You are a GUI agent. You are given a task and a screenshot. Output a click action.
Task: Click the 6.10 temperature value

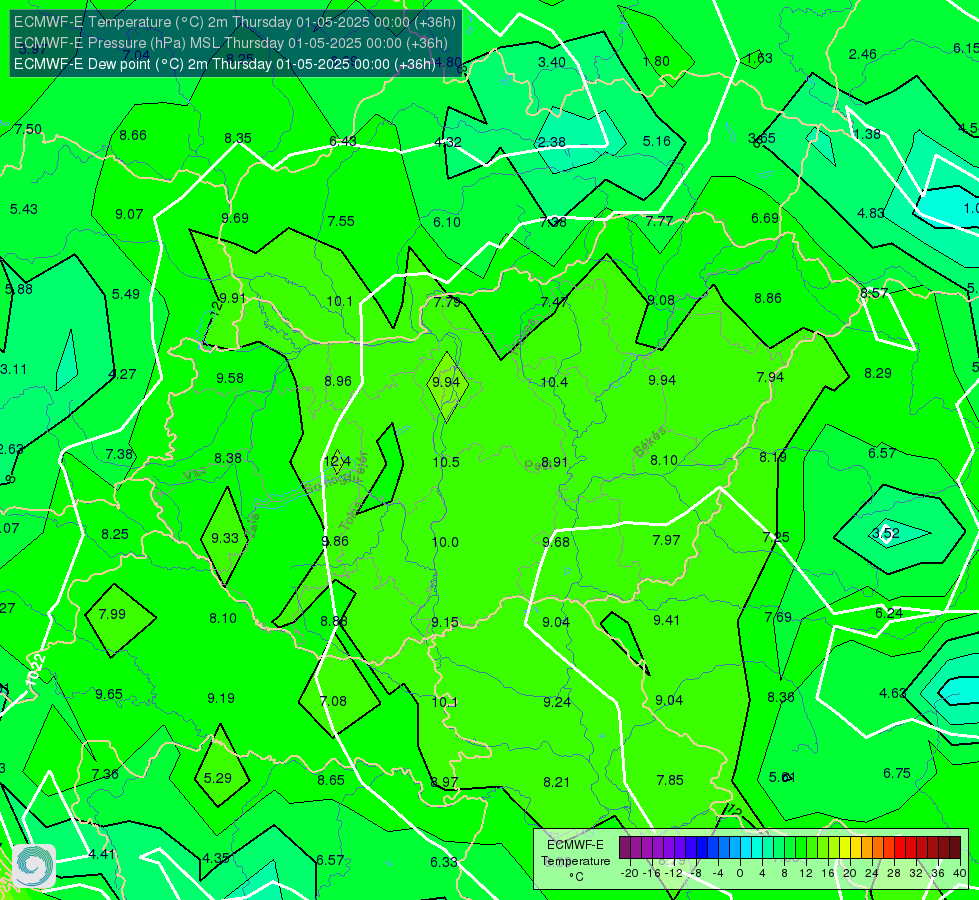pos(447,222)
